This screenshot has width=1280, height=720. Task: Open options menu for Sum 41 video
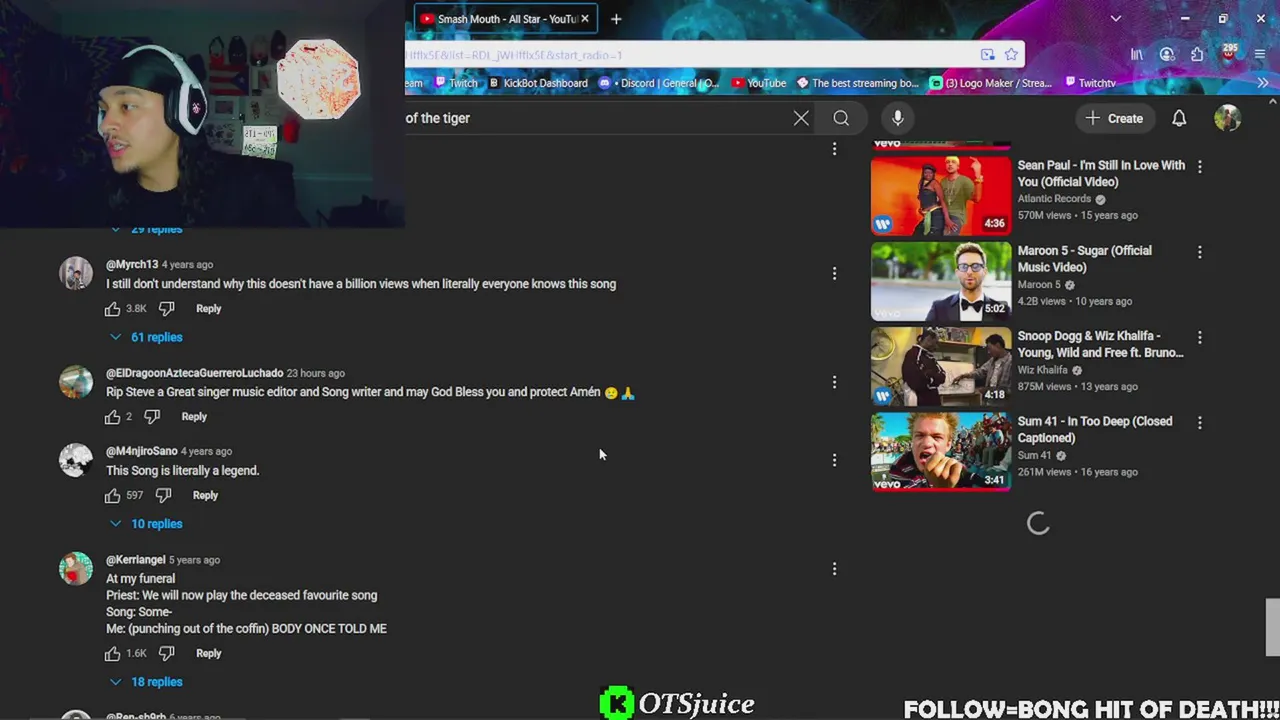(1200, 423)
